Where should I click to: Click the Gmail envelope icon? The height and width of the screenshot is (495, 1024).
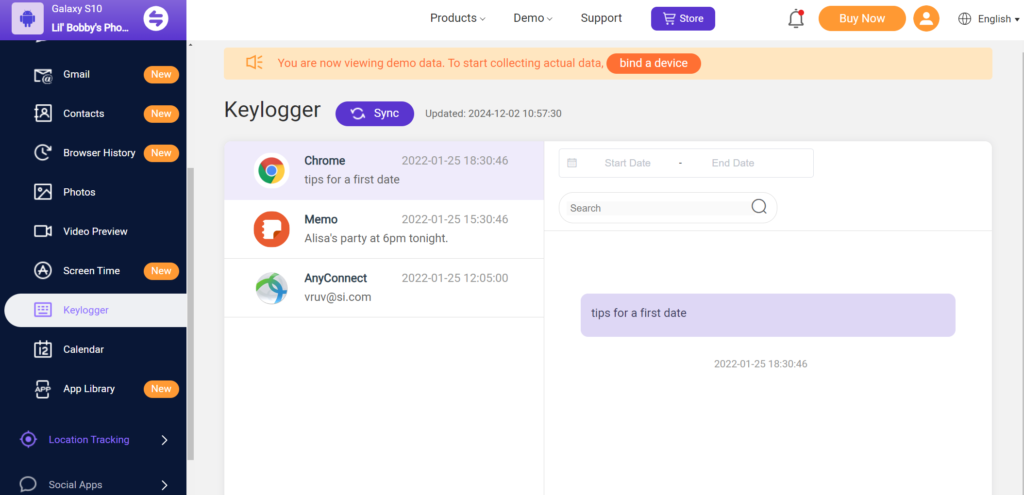[43, 75]
